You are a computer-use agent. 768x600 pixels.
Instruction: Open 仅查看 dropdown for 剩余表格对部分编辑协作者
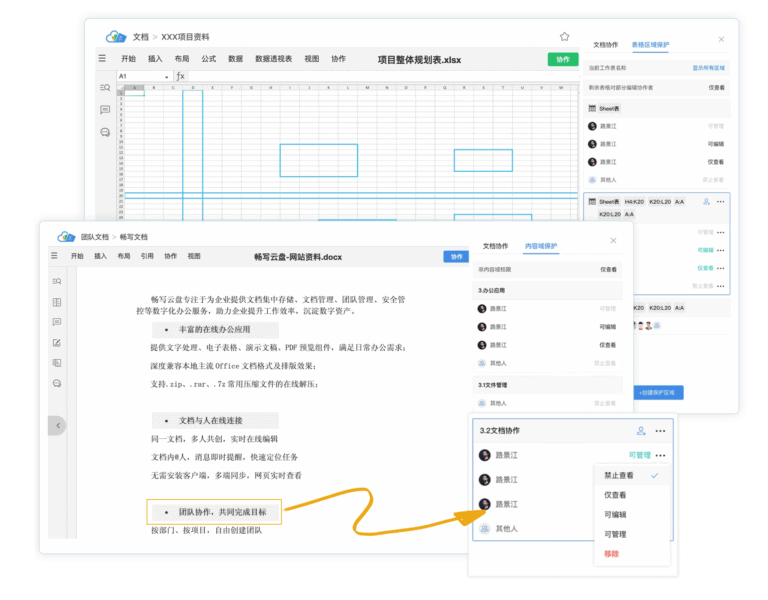click(x=716, y=88)
